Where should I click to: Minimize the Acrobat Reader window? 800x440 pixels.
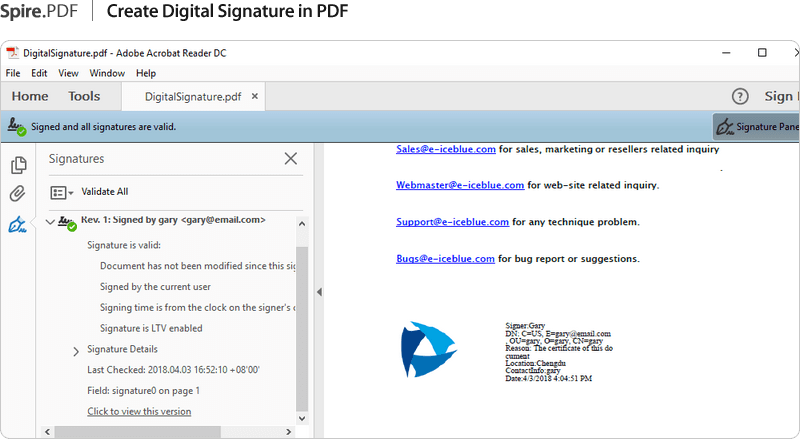pyautogui.click(x=726, y=53)
